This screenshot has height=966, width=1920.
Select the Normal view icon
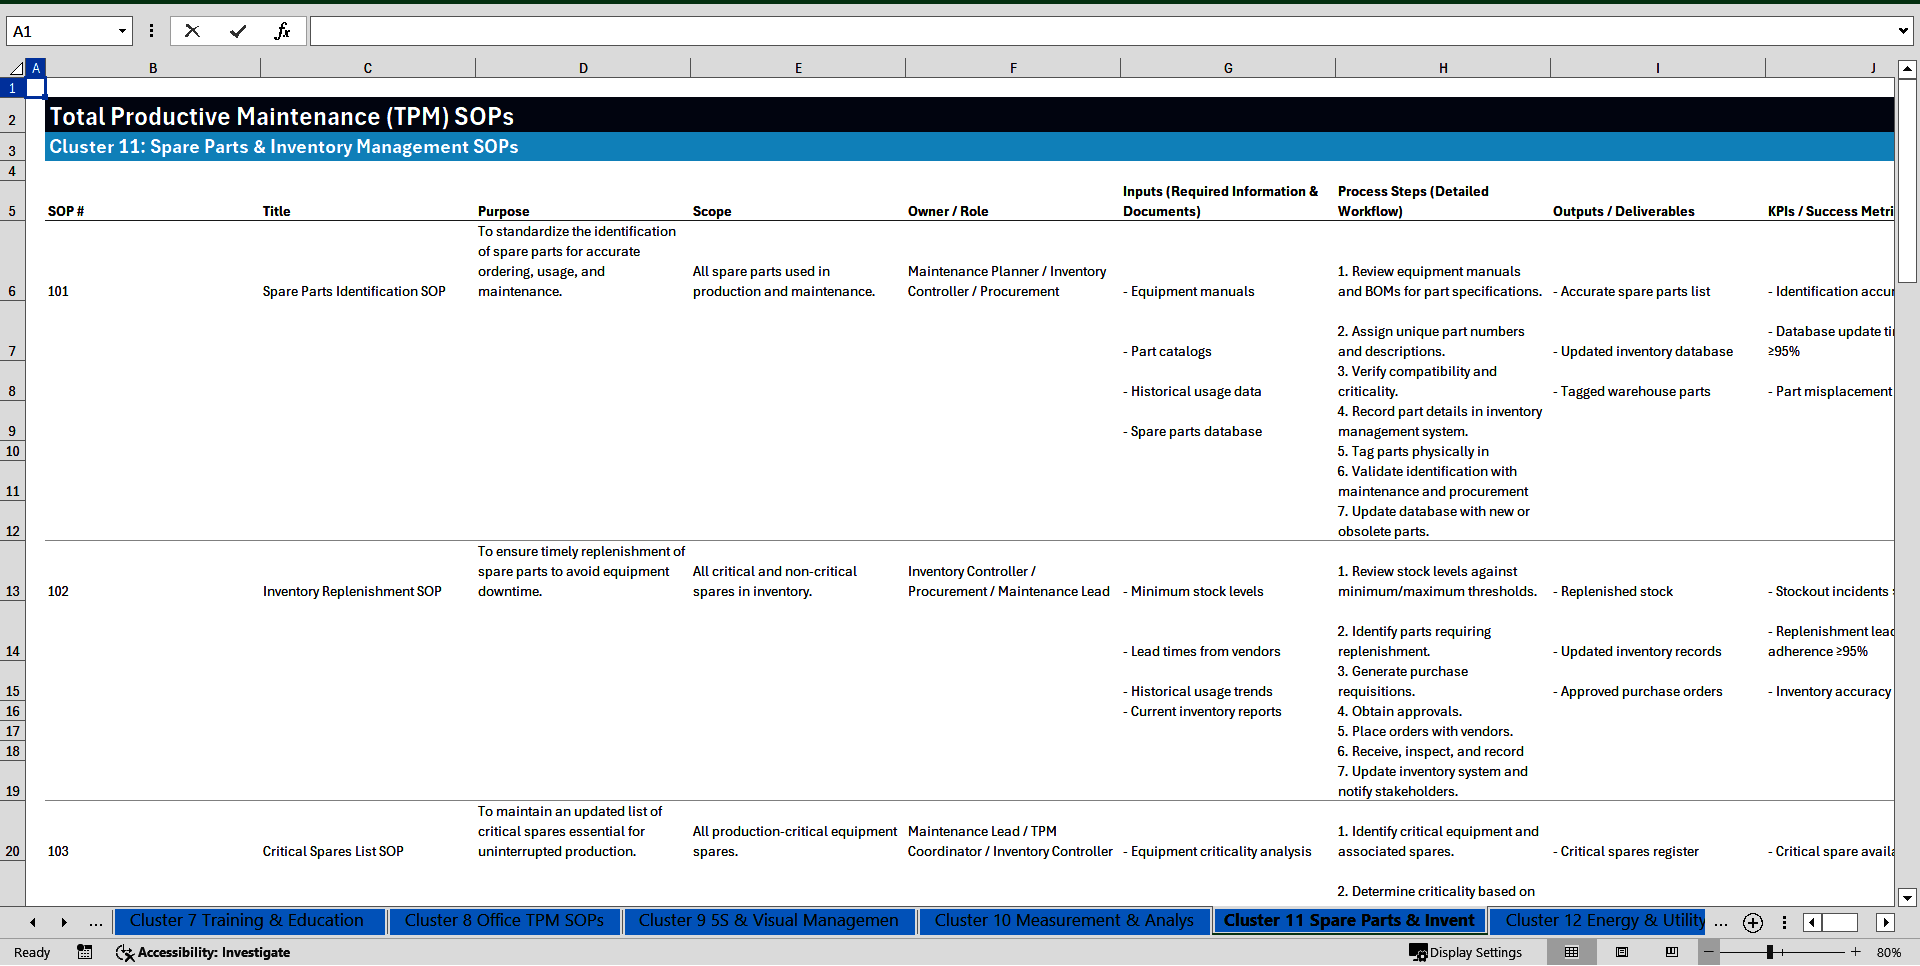point(1573,952)
